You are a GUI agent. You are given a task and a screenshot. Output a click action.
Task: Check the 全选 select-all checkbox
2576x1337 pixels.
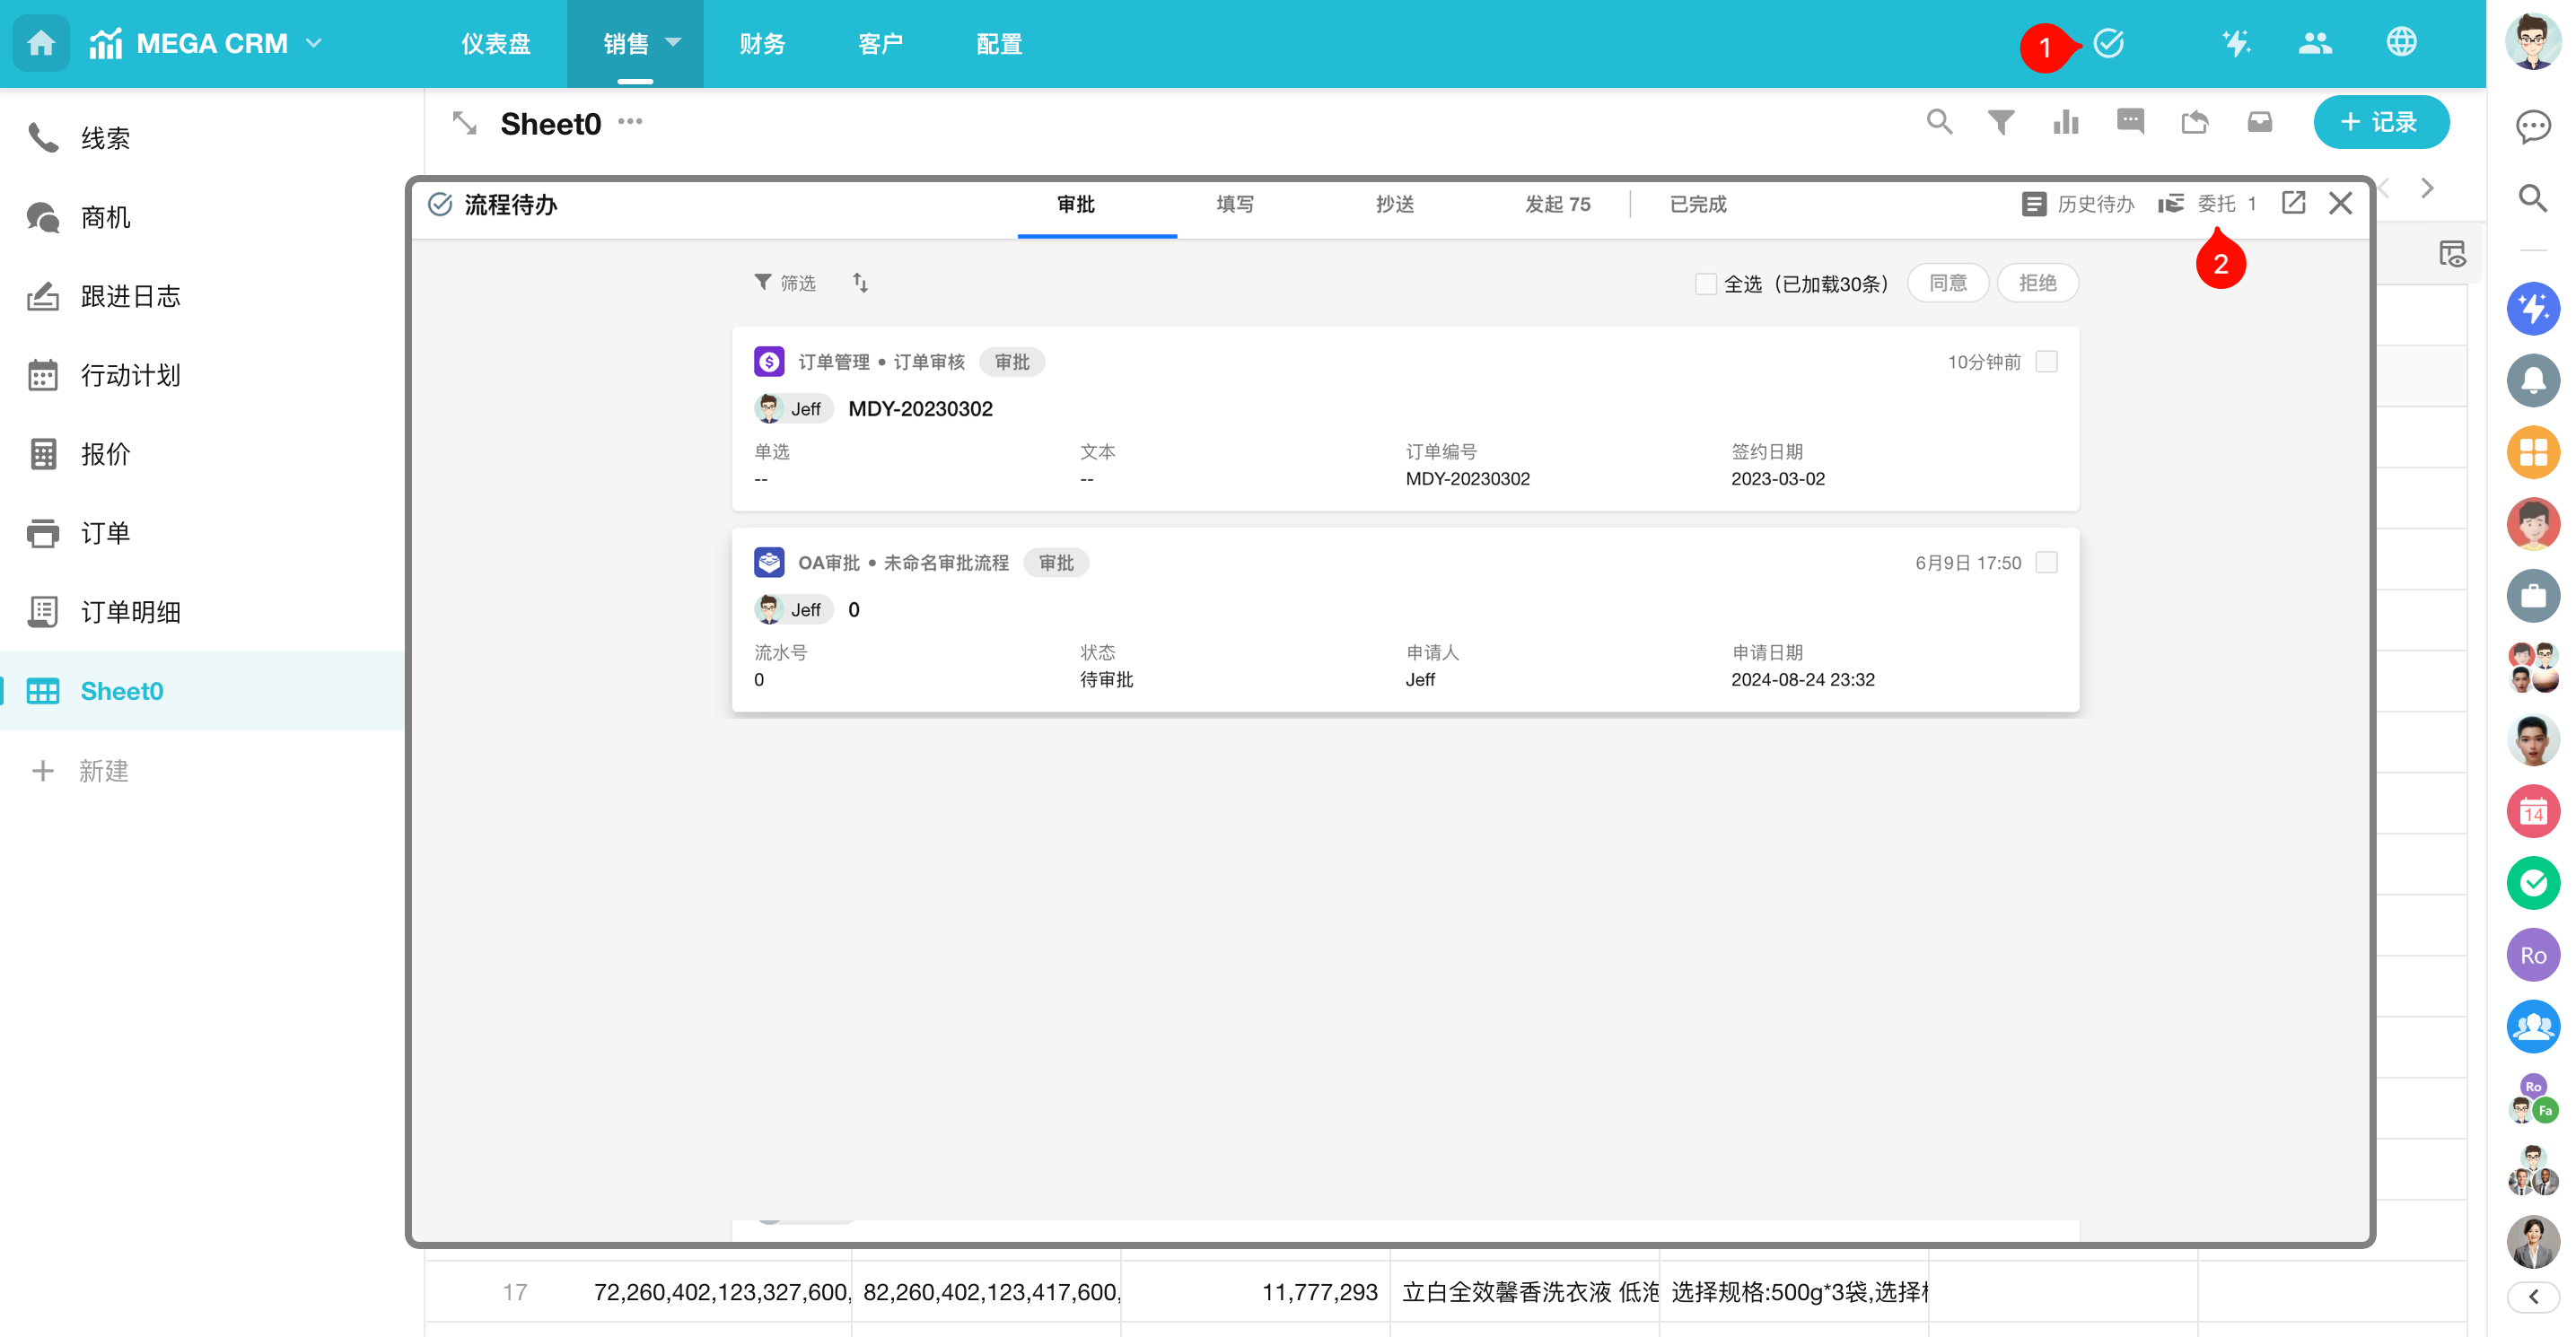point(1705,284)
